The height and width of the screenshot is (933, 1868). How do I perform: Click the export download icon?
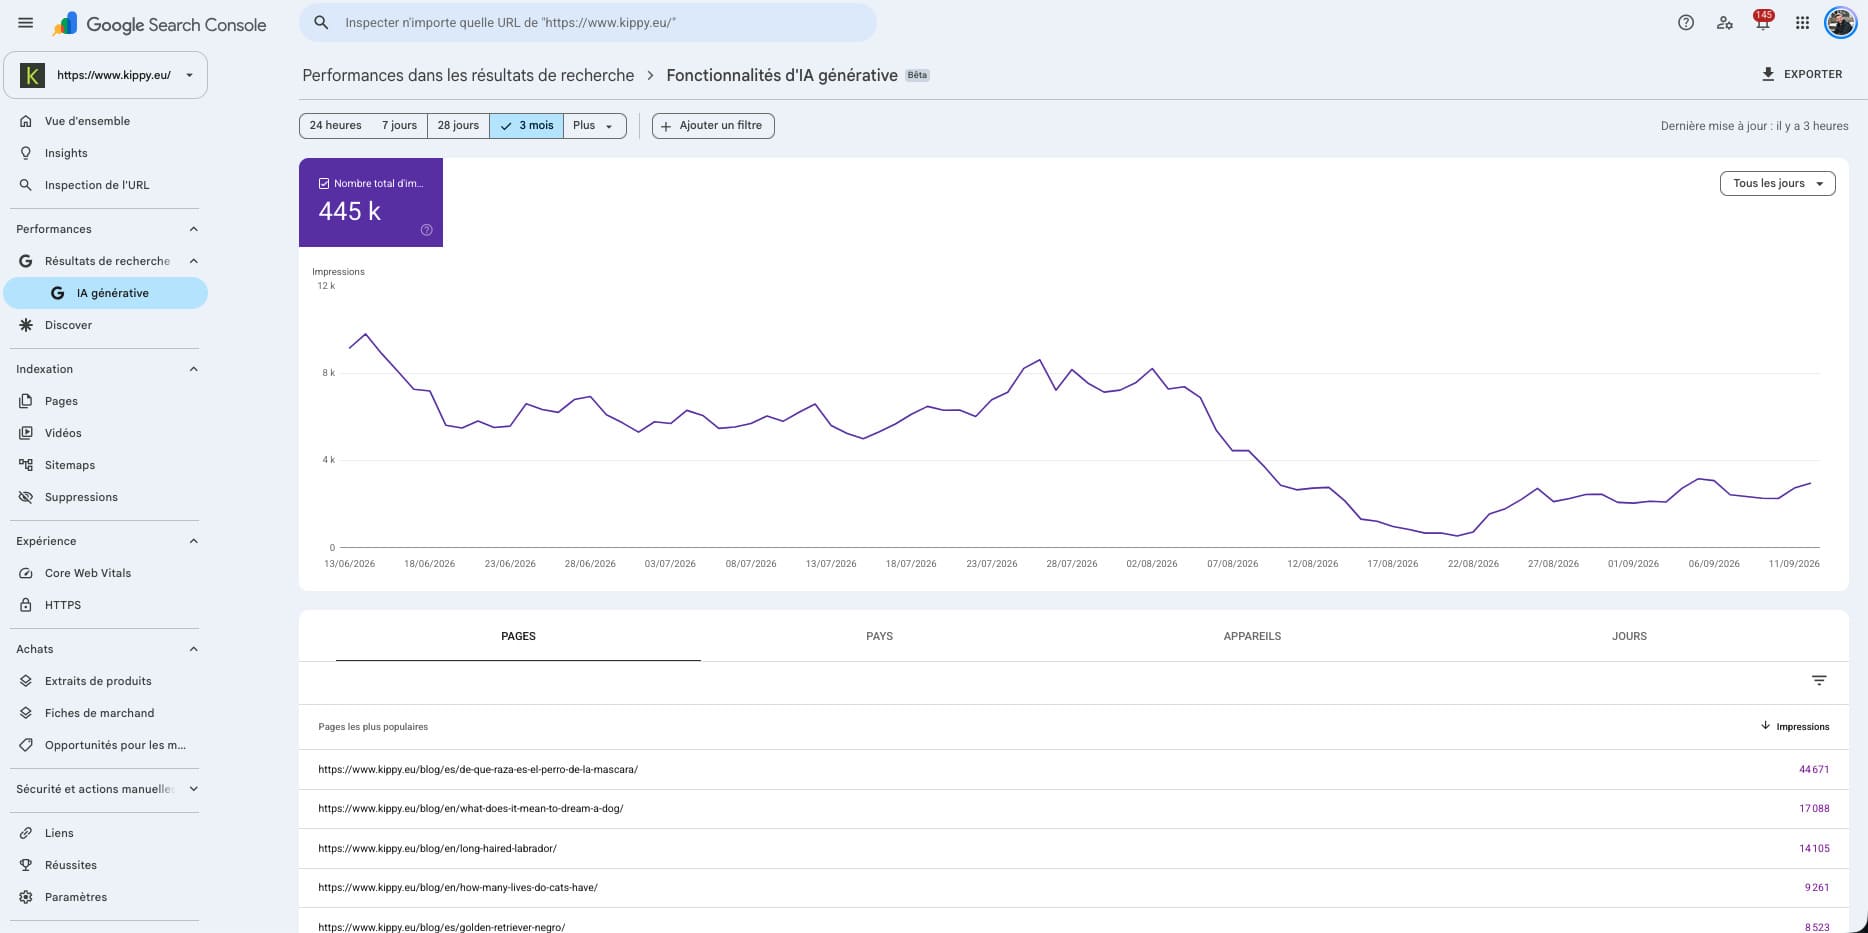tap(1768, 74)
